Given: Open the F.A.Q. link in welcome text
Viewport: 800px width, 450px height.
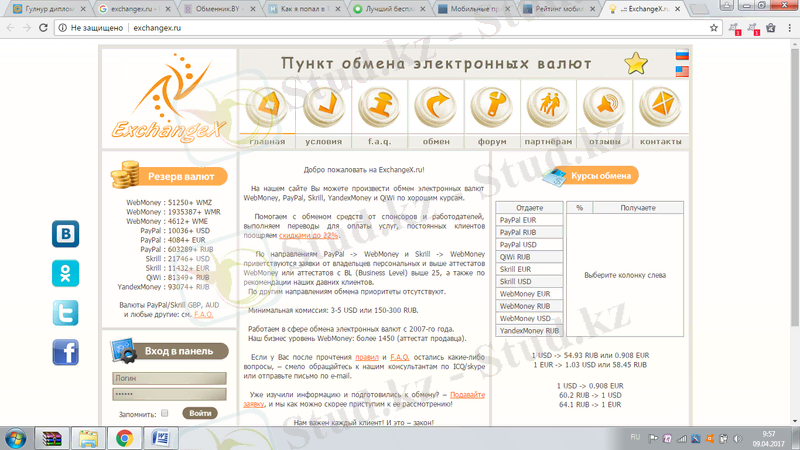Looking at the screenshot, I should tap(399, 357).
